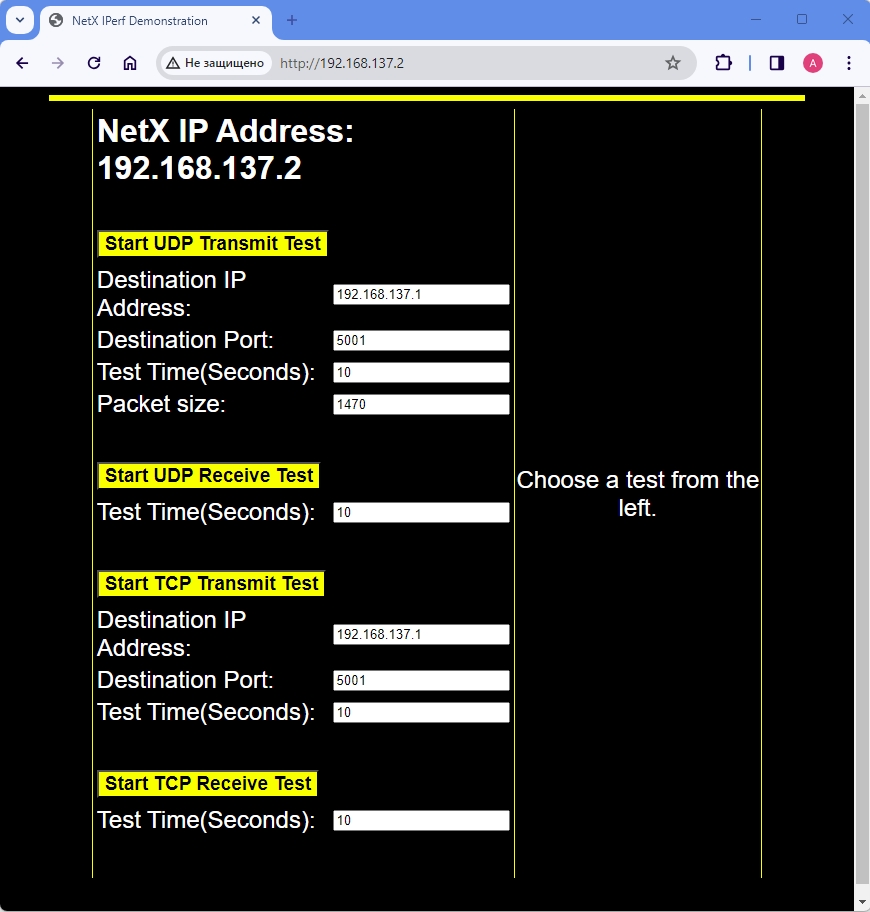Reload the current page
870x912 pixels.
[94, 63]
